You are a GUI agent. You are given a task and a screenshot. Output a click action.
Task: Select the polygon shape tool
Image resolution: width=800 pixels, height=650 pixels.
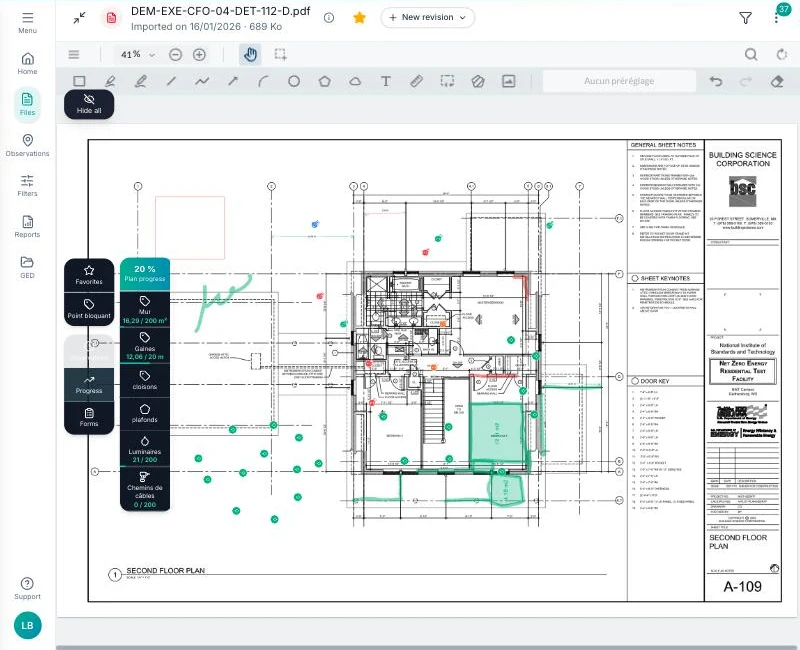[x=324, y=81]
